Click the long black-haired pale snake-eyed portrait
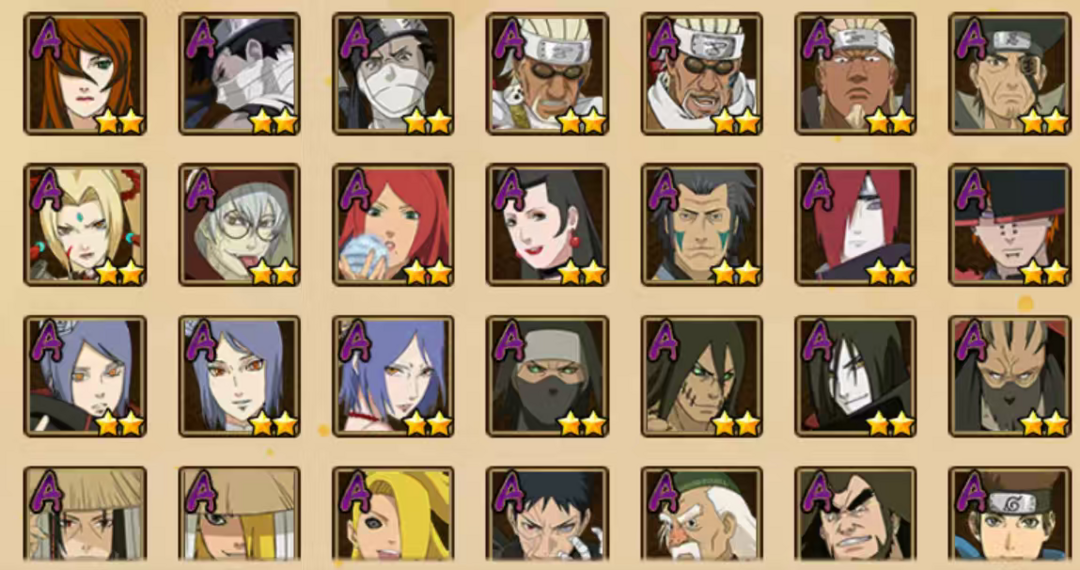Viewport: 1080px width, 570px height. click(855, 377)
